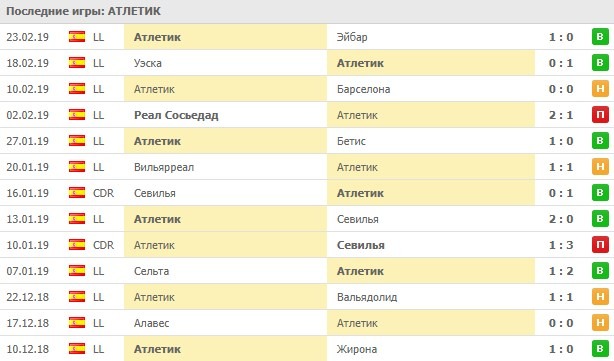
Task: Click the 1 : 3 score against Севилья
Action: 561,245
